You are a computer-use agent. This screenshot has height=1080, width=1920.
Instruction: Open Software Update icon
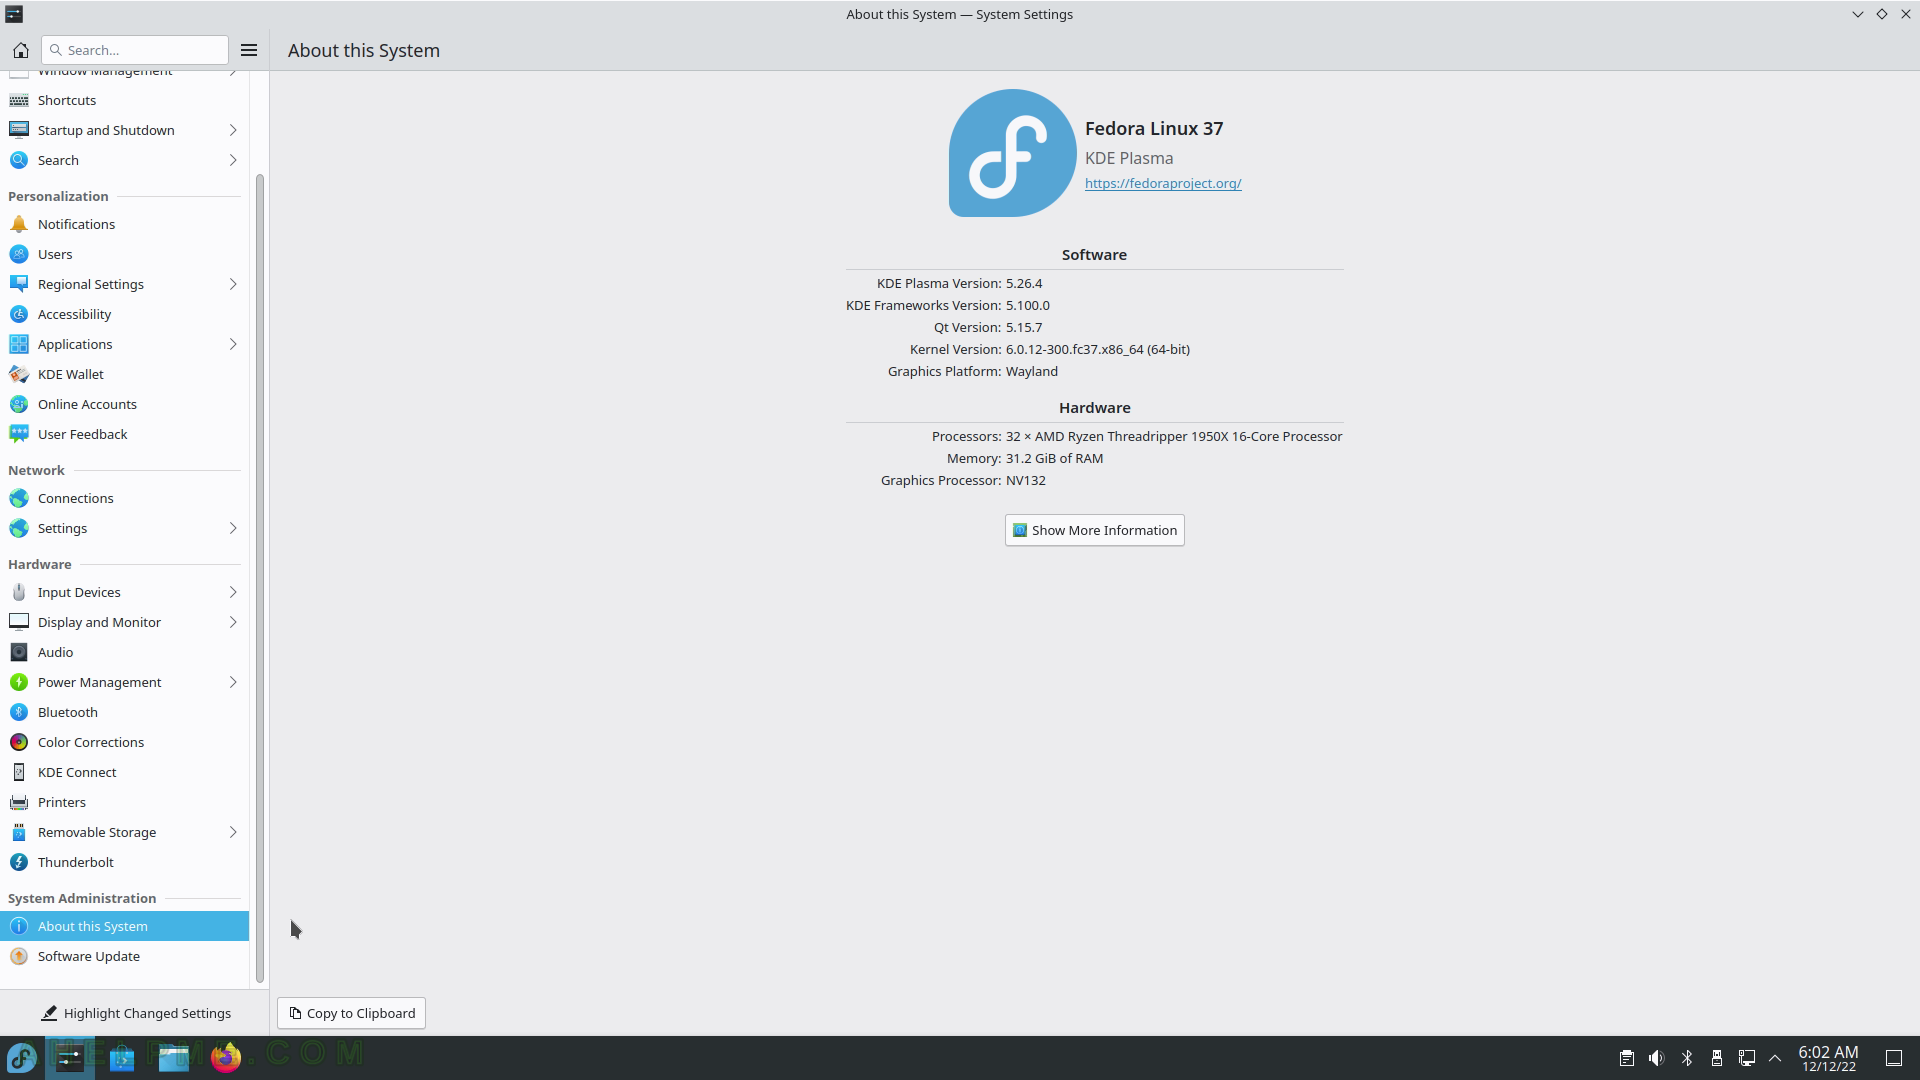(19, 956)
